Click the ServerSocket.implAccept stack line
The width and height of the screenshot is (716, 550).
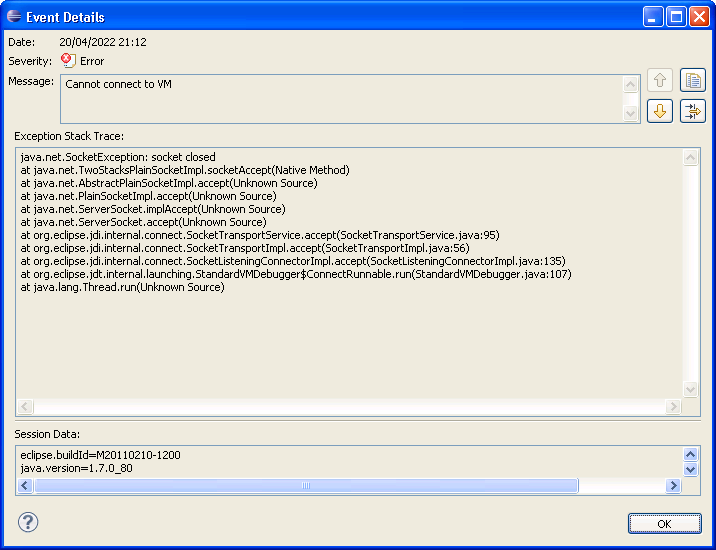click(x=153, y=209)
